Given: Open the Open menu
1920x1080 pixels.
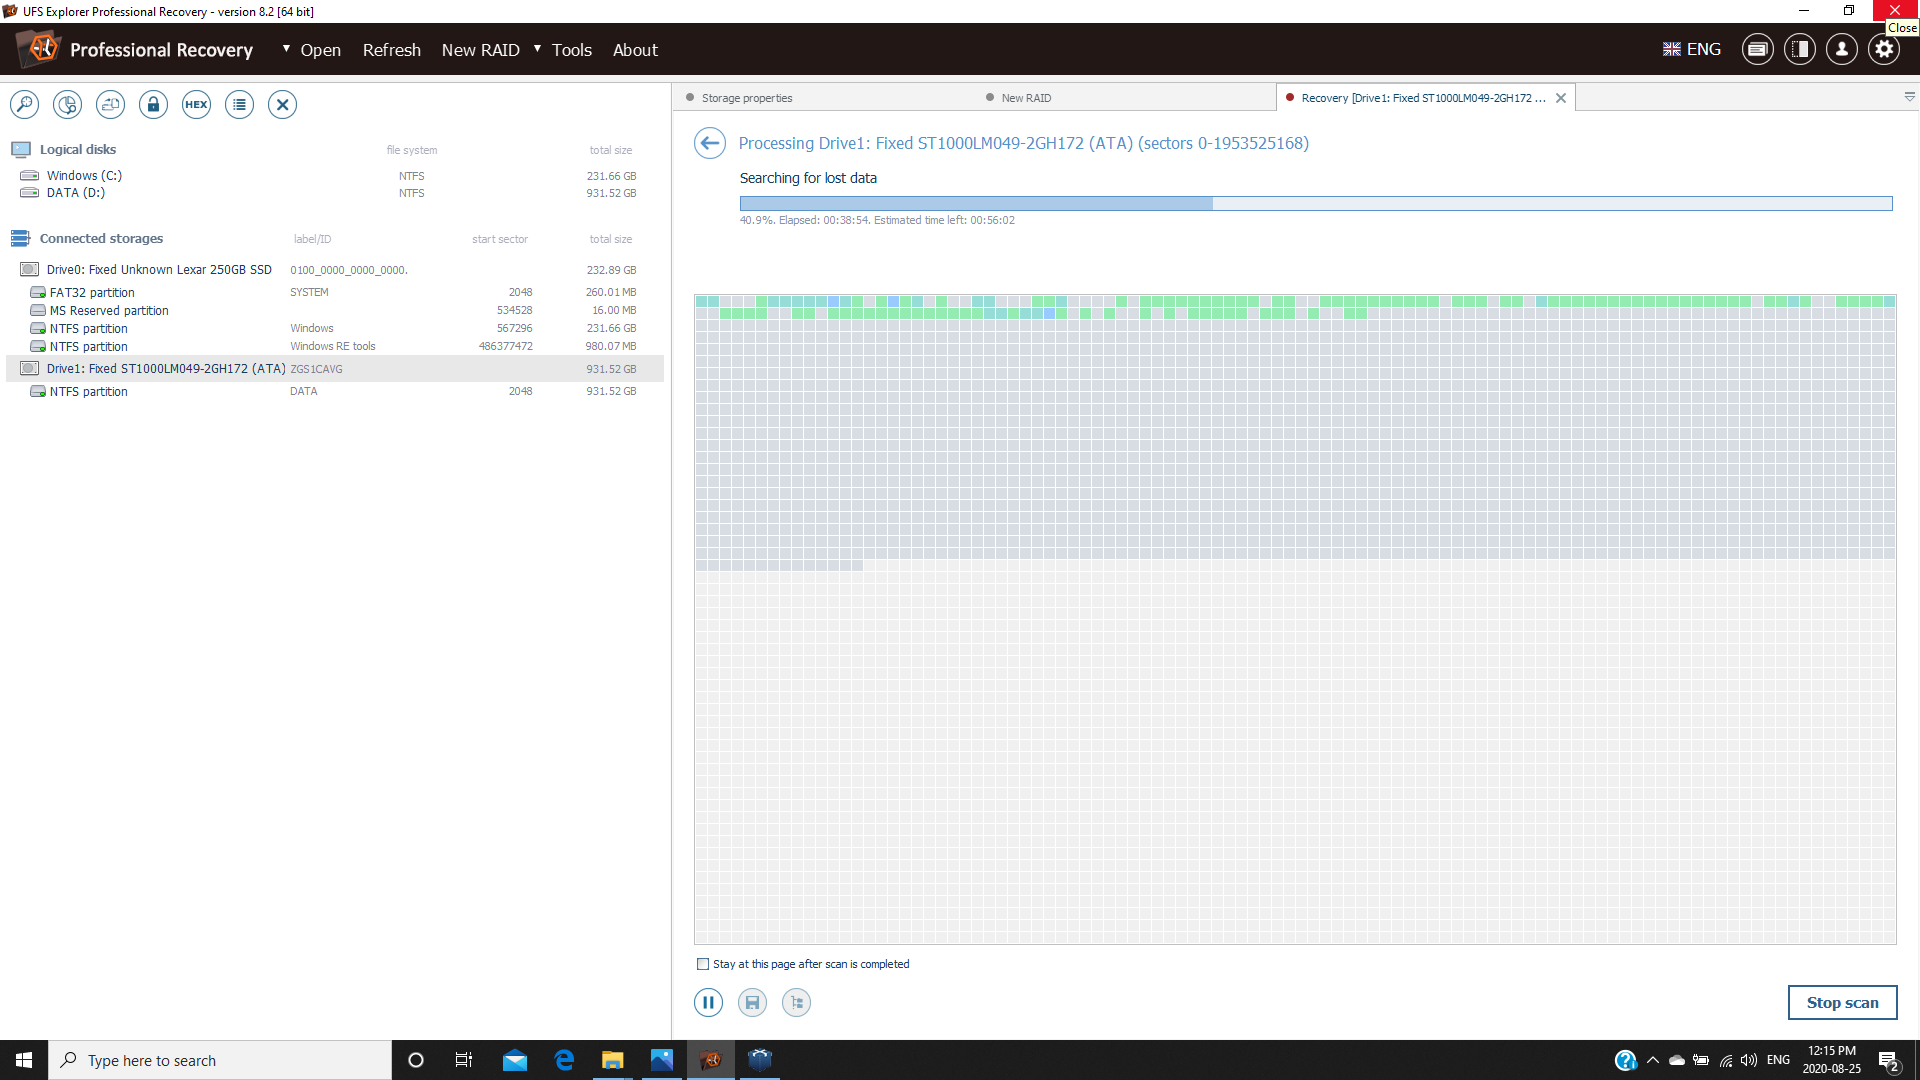Looking at the screenshot, I should pos(320,50).
